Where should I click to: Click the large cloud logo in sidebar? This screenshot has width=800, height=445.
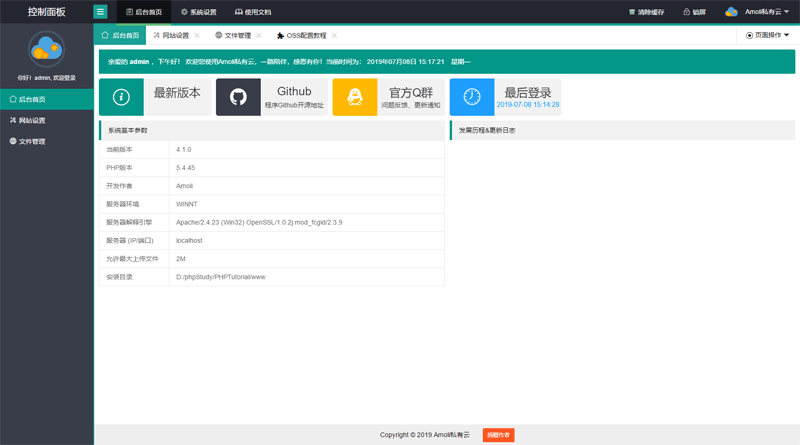(x=46, y=49)
